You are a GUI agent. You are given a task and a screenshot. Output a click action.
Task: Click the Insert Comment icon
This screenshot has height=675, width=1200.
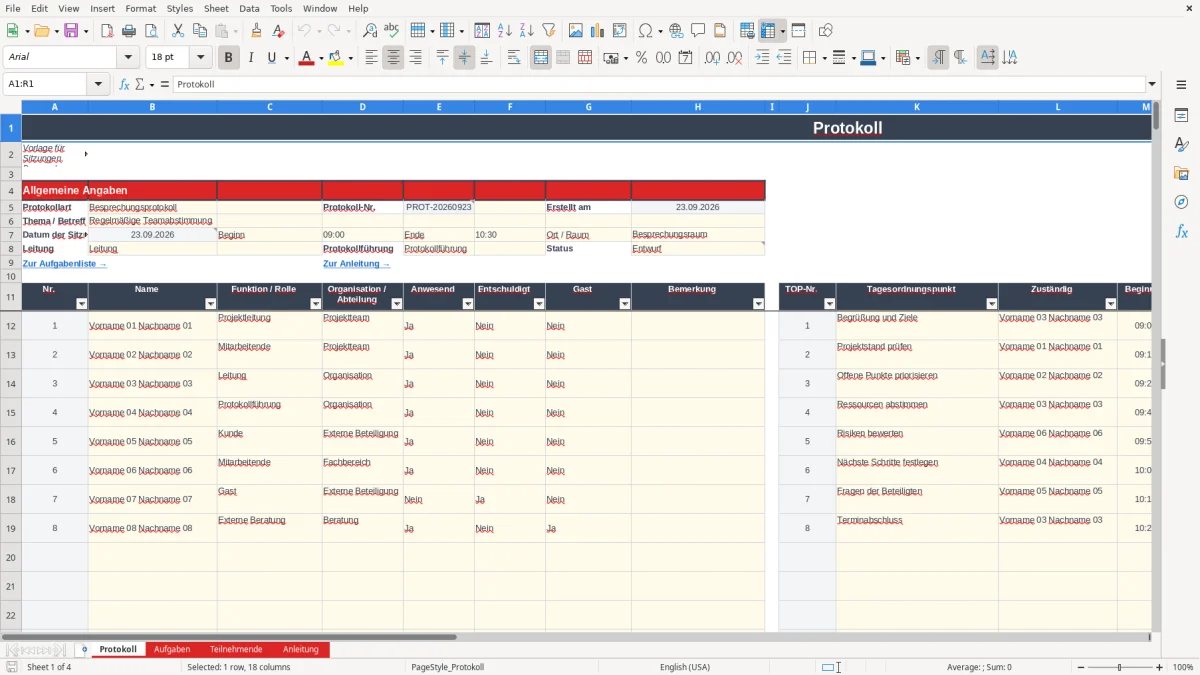coord(698,31)
